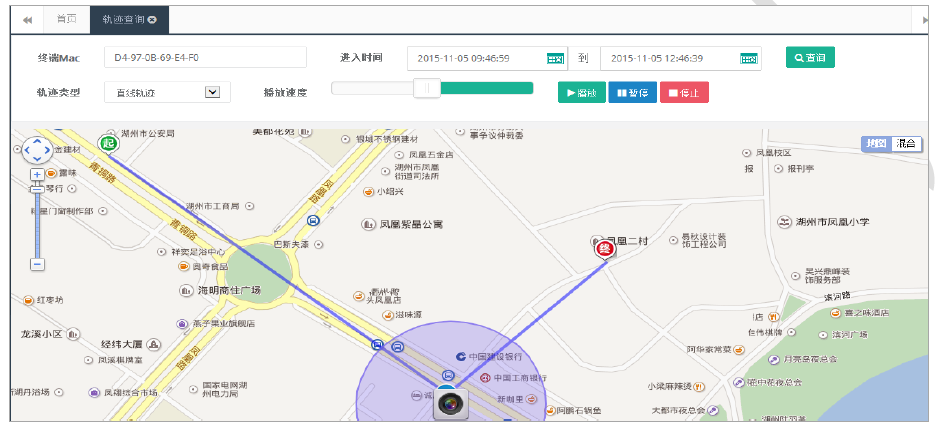
Task: Switch to the 首页 tab
Action: 66,19
